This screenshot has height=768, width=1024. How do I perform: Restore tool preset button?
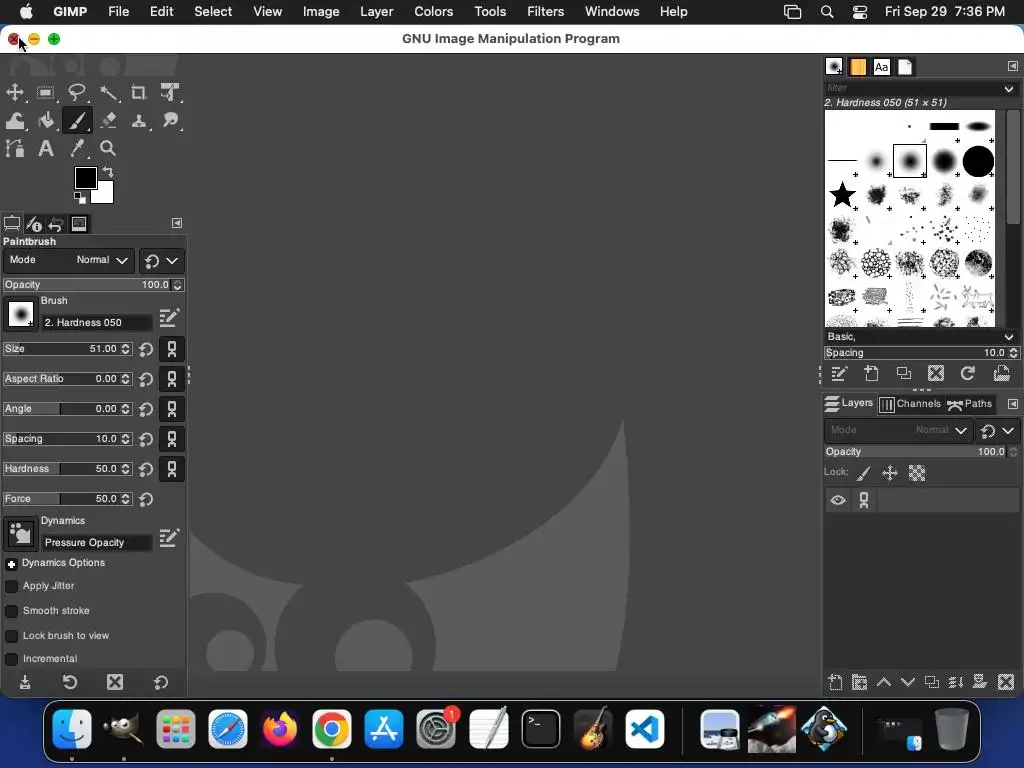[x=70, y=682]
